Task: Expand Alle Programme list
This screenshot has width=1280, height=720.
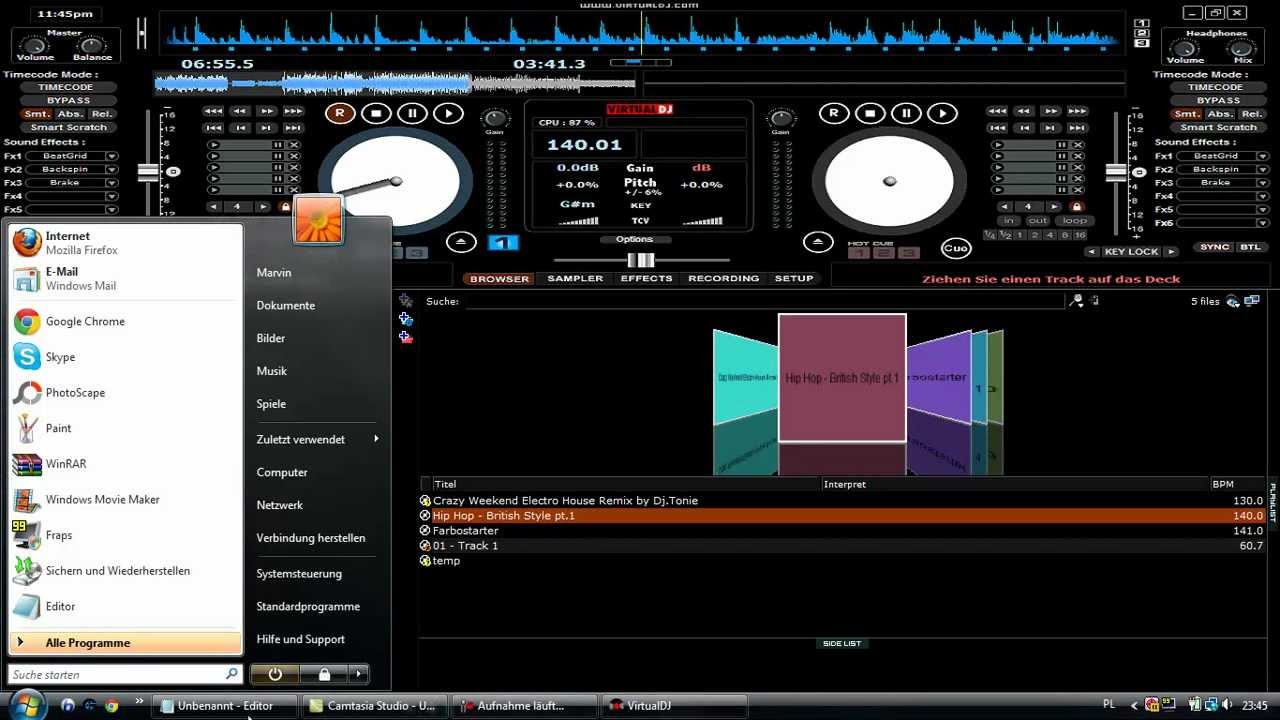Action: pos(125,643)
